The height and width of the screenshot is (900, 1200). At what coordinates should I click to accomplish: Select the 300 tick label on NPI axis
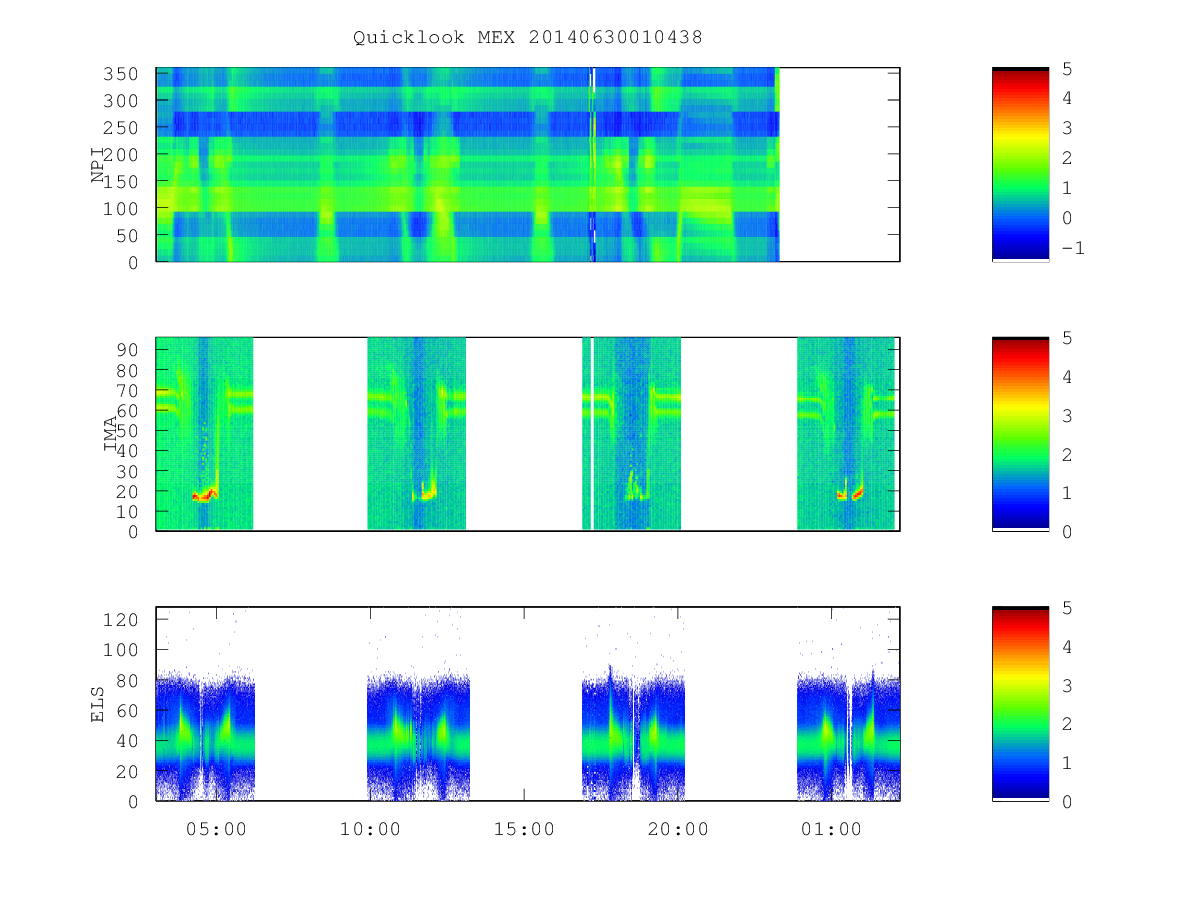pyautogui.click(x=123, y=101)
